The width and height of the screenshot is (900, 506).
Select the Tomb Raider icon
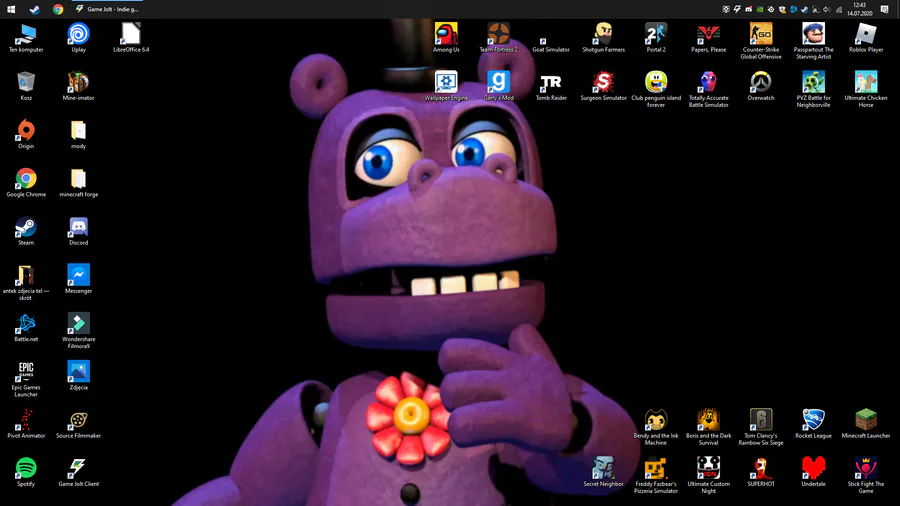(x=550, y=86)
